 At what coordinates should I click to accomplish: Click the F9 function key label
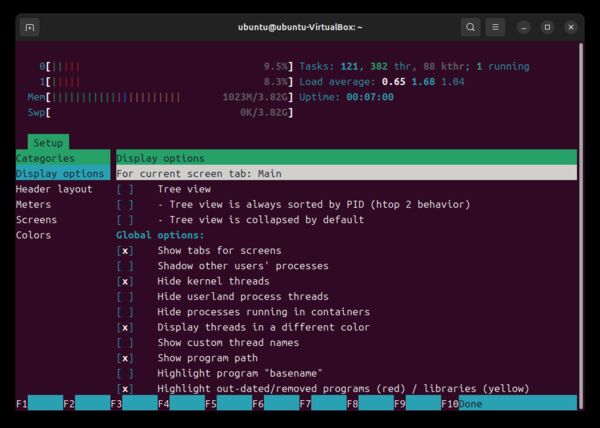click(x=399, y=404)
